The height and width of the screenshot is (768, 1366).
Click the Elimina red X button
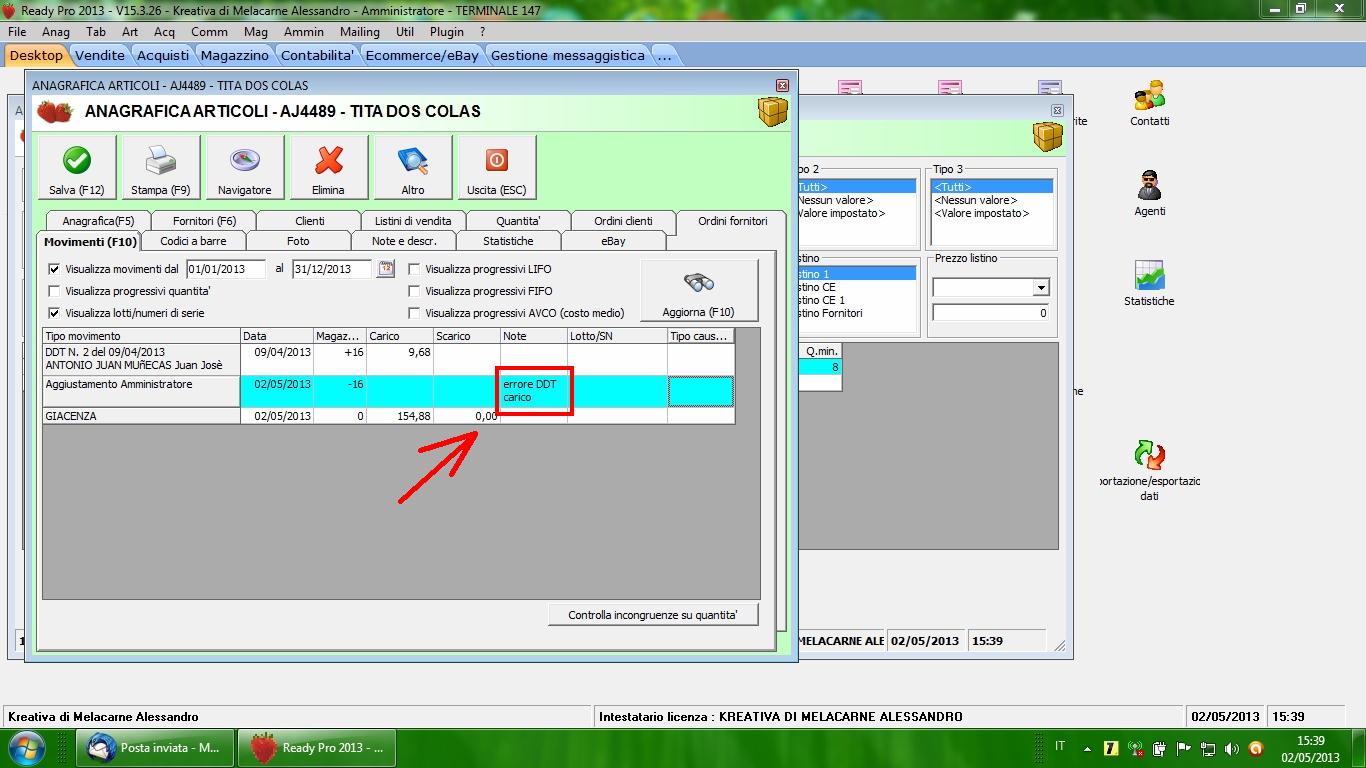pyautogui.click(x=329, y=167)
